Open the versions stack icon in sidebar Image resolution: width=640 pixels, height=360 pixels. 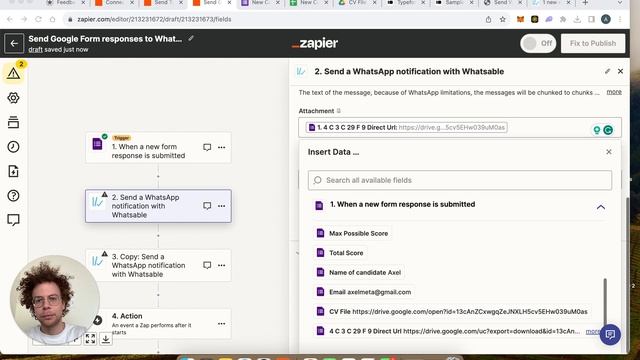coord(13,122)
